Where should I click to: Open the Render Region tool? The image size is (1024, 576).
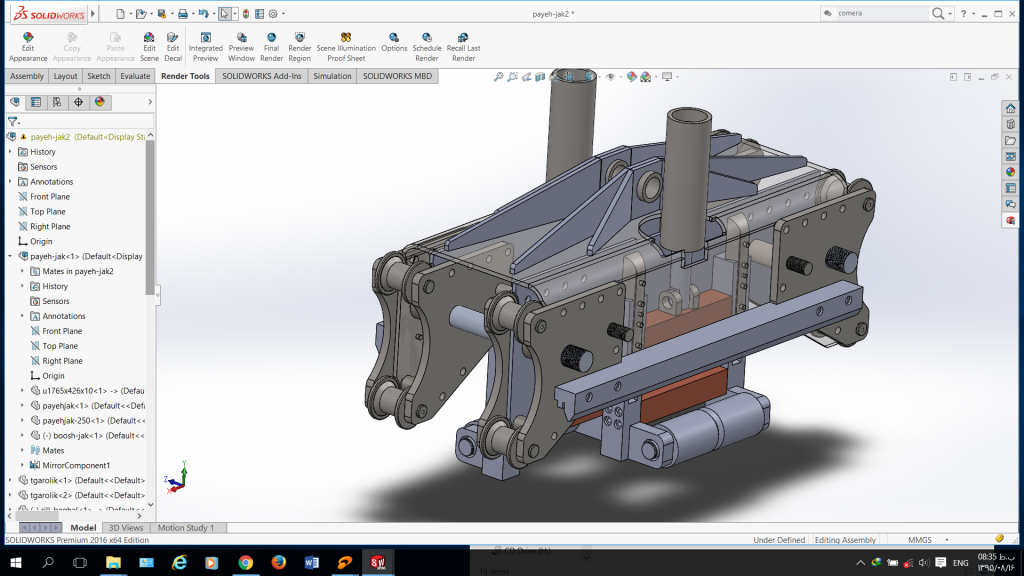pyautogui.click(x=300, y=47)
